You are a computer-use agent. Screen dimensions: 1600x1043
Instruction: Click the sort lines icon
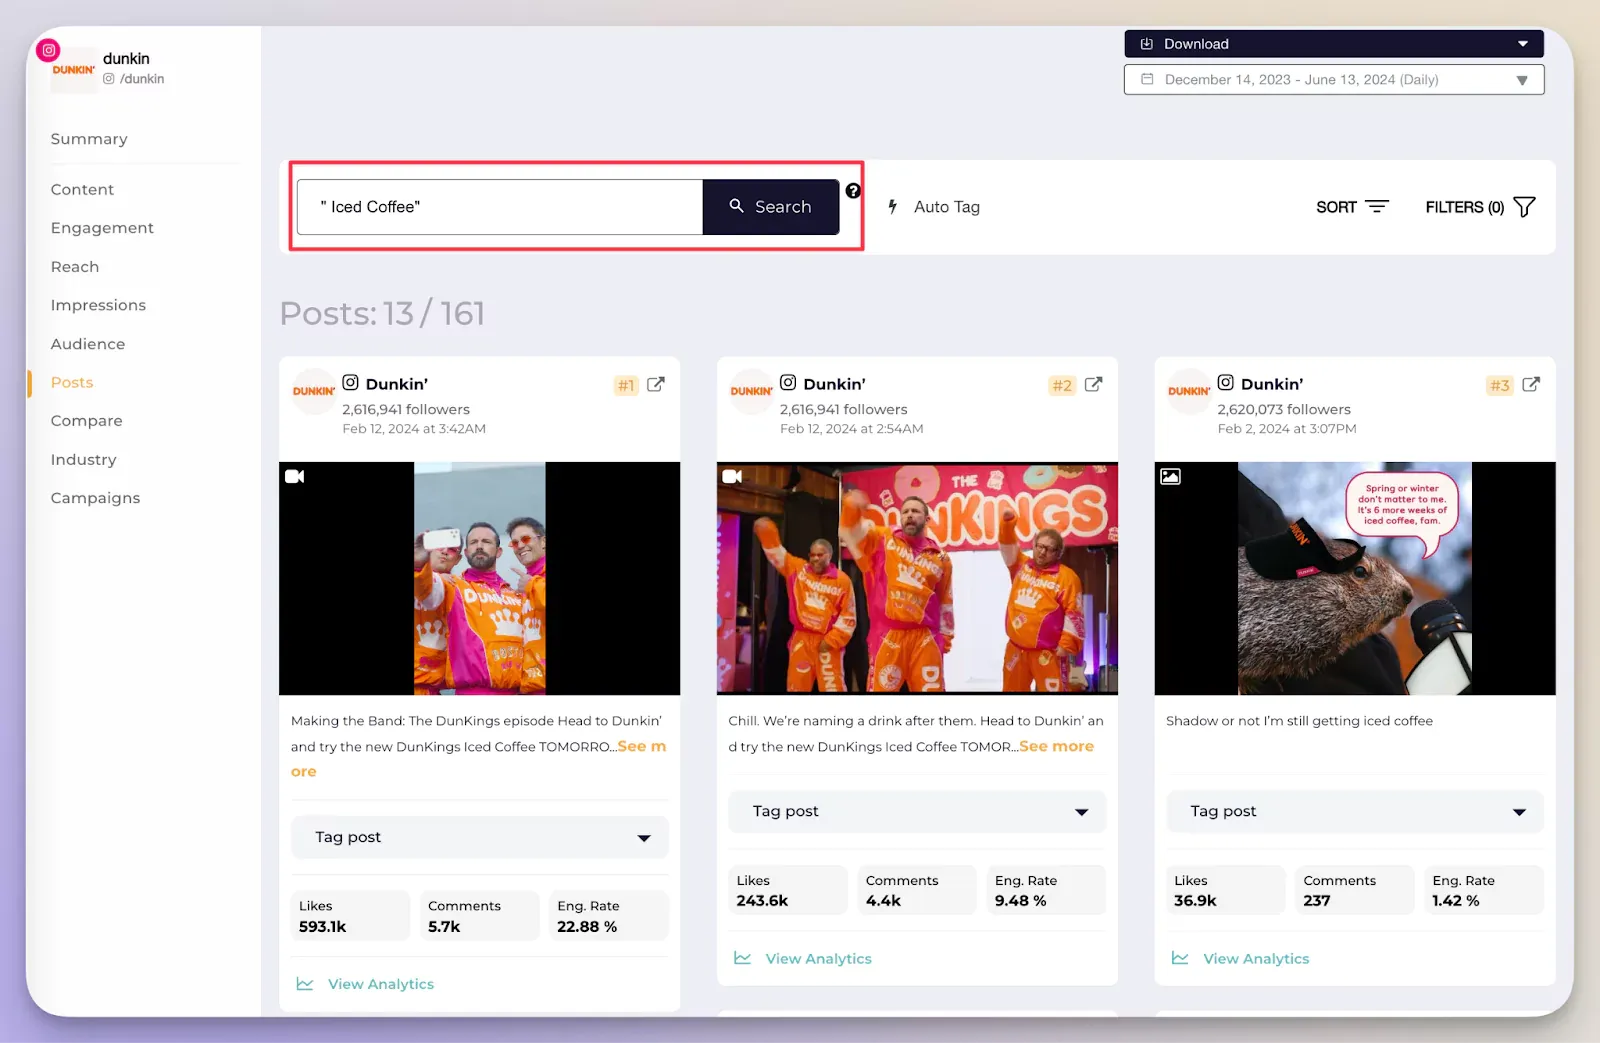tap(1377, 207)
